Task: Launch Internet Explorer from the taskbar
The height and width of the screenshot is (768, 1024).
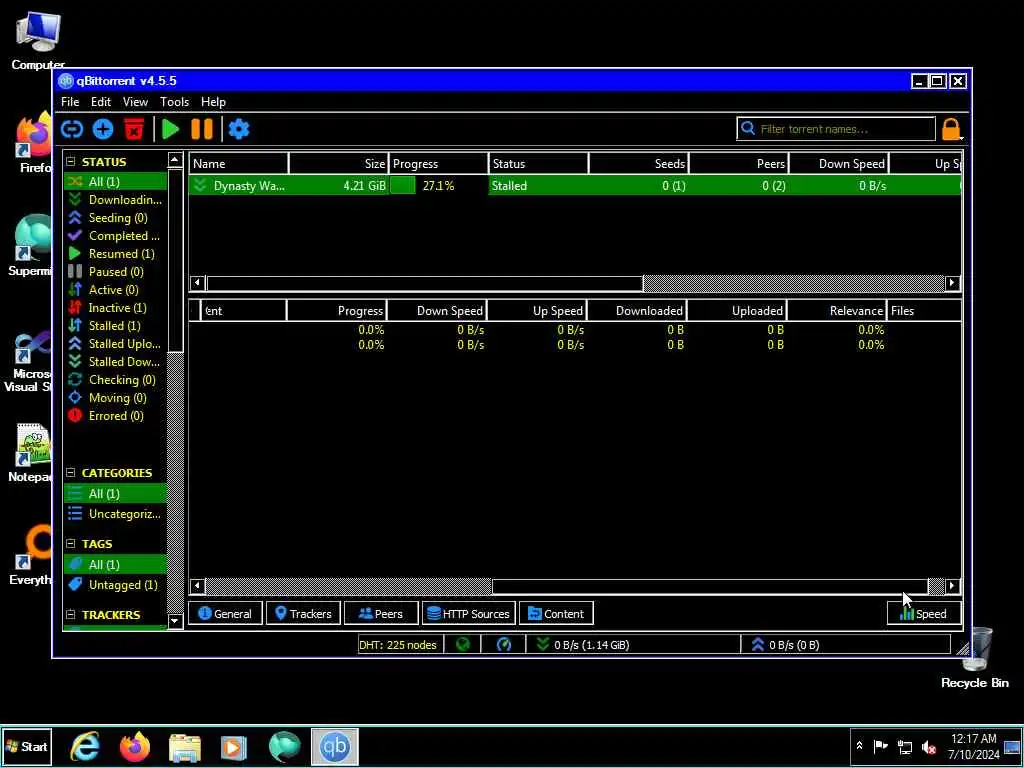Action: click(x=85, y=746)
